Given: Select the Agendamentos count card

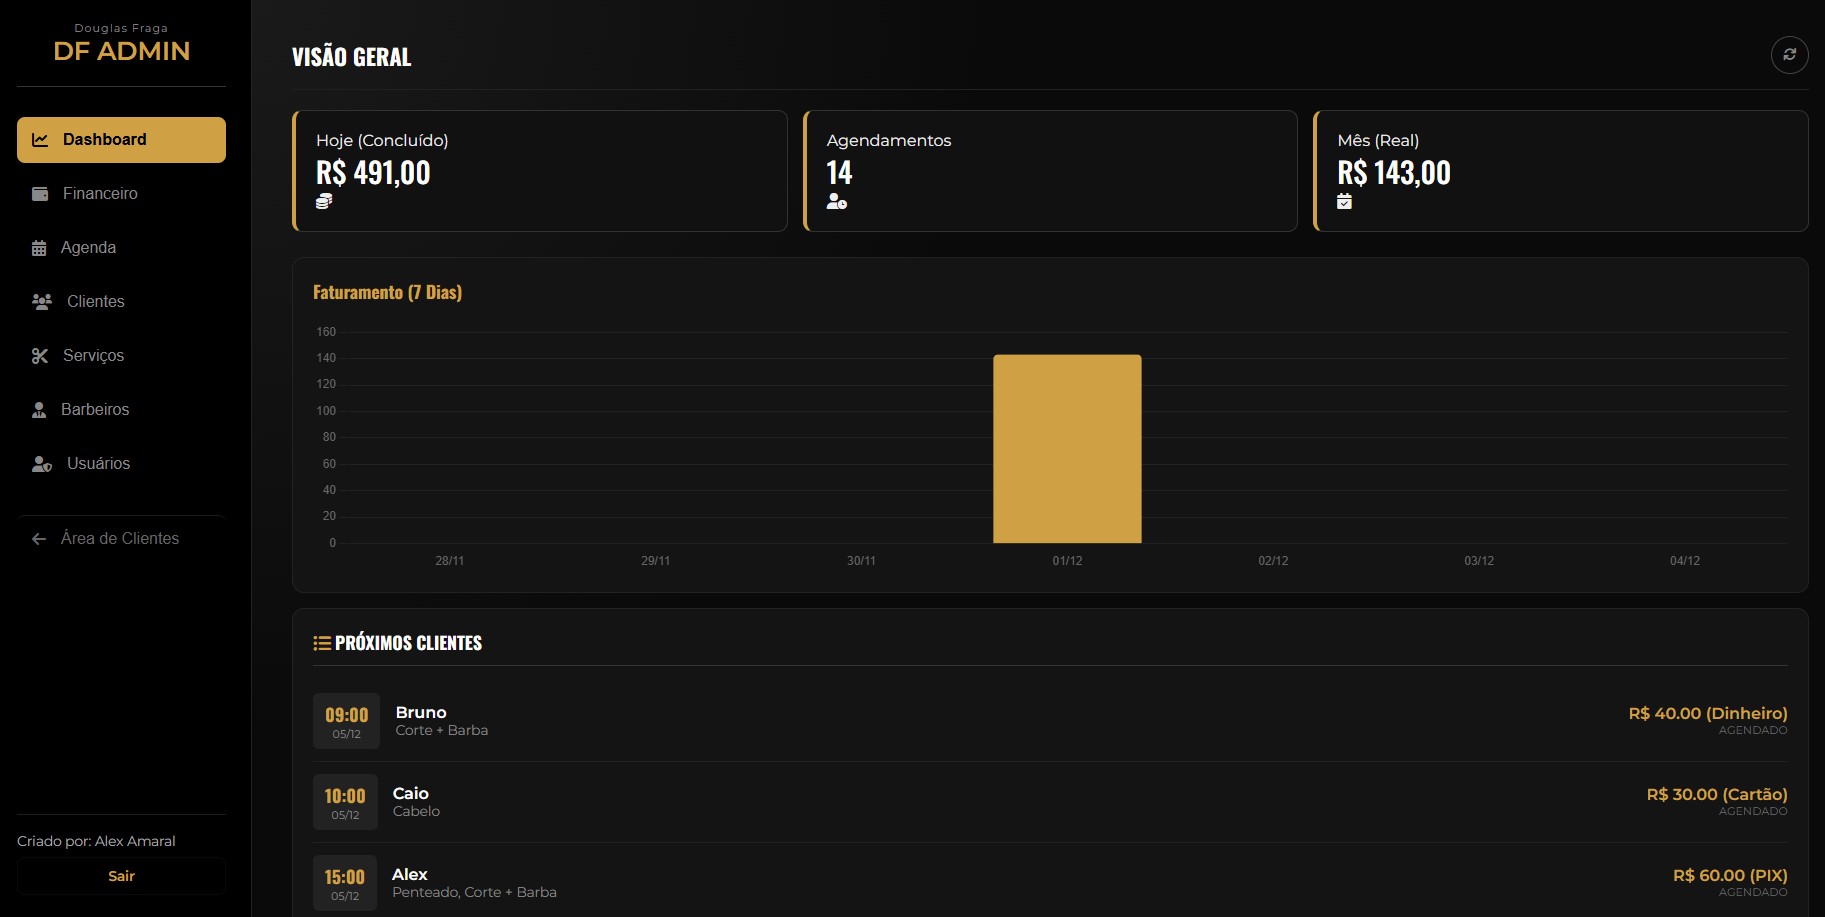Looking at the screenshot, I should click(1050, 171).
